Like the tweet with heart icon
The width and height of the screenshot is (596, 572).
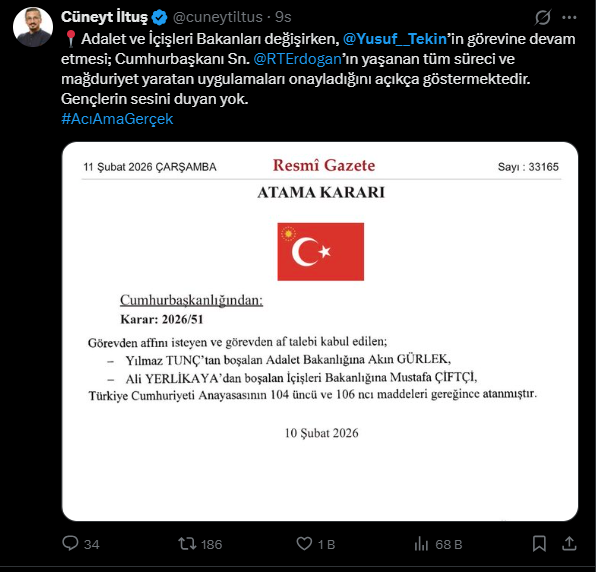coord(304,543)
